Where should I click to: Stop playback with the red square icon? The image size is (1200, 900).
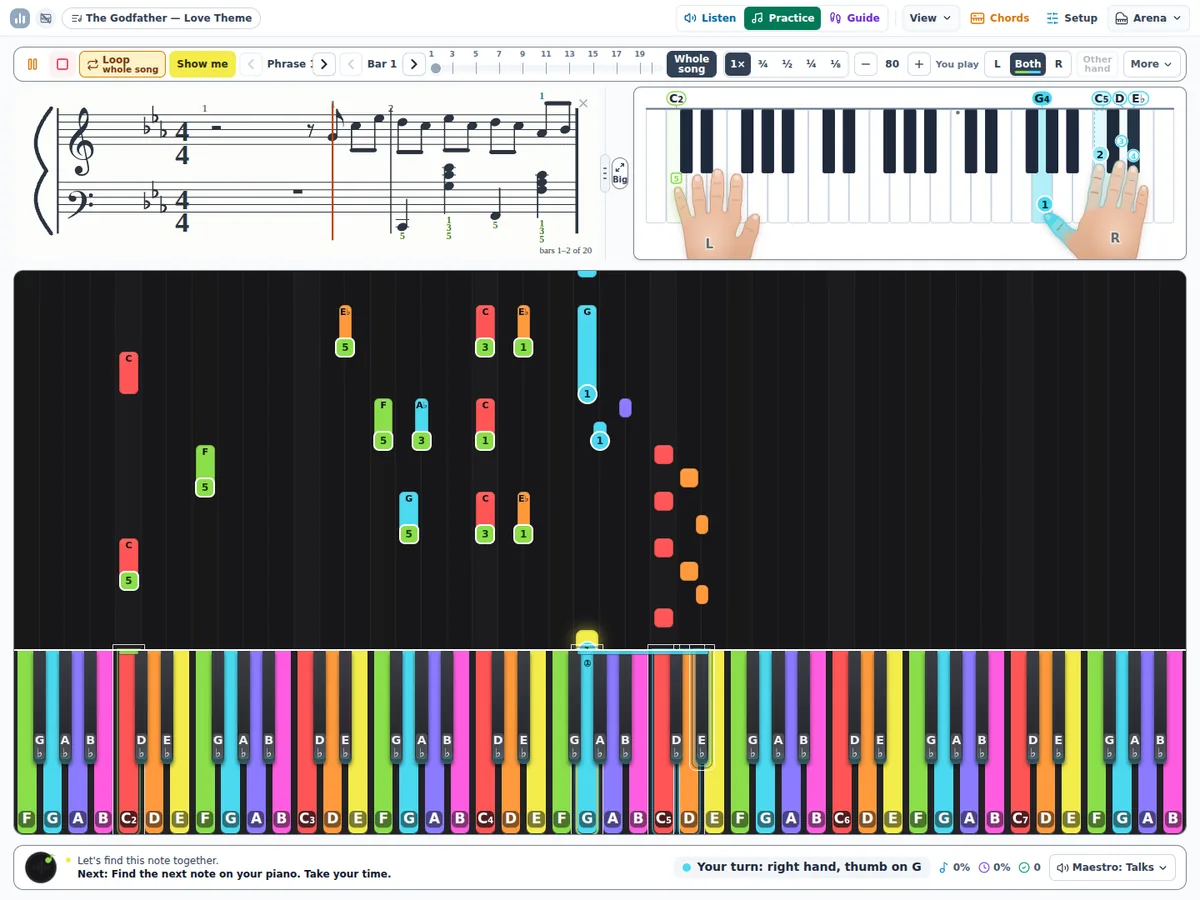click(62, 64)
